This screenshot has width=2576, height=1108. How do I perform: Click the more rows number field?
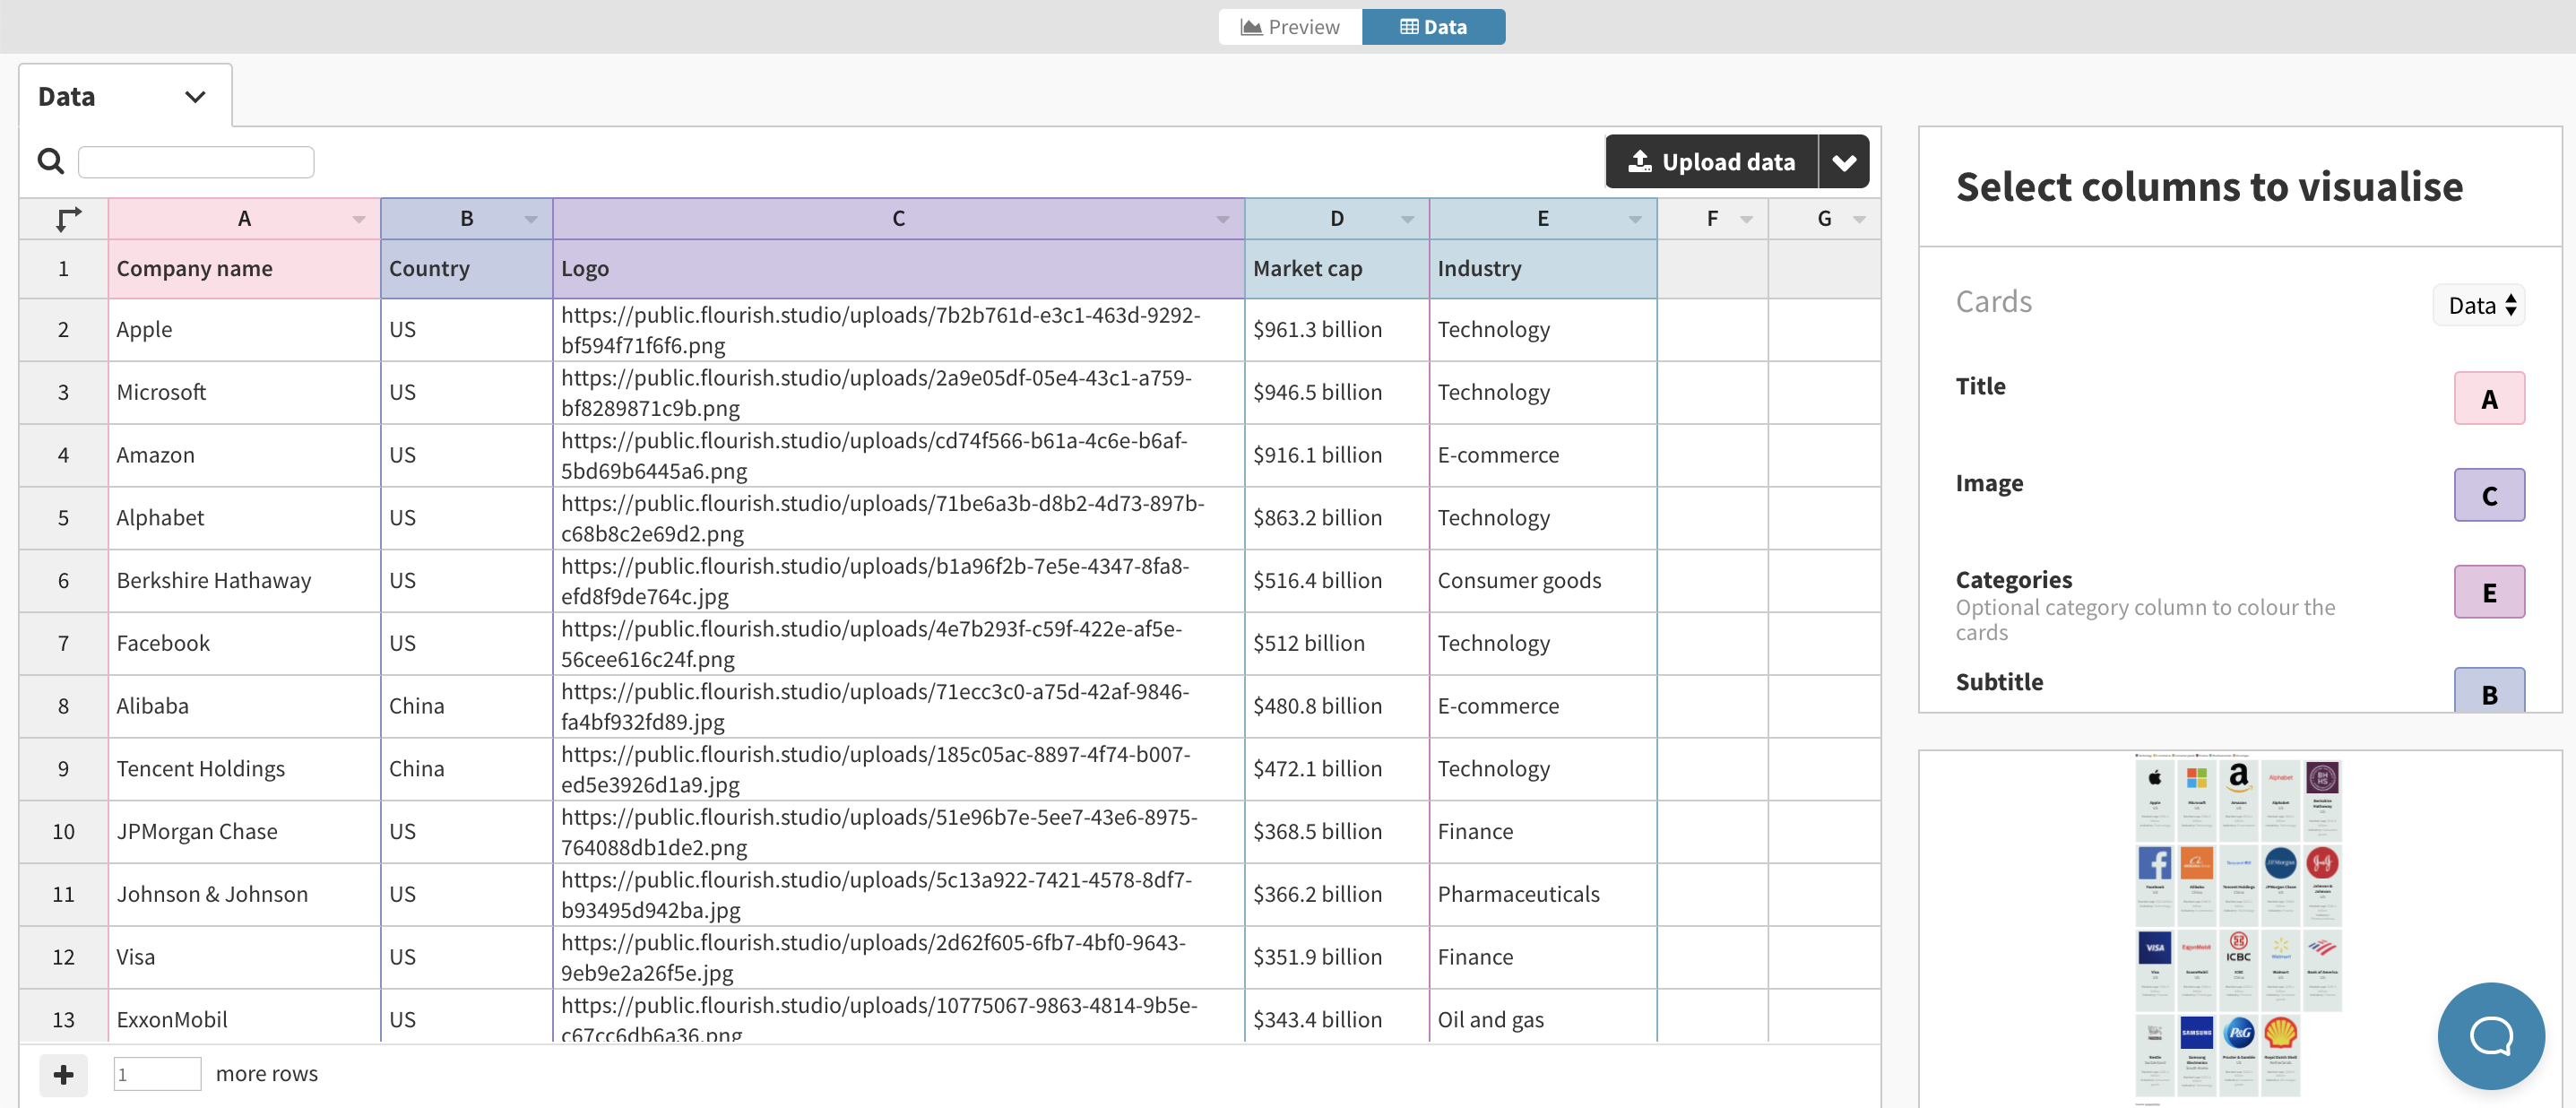[x=157, y=1075]
